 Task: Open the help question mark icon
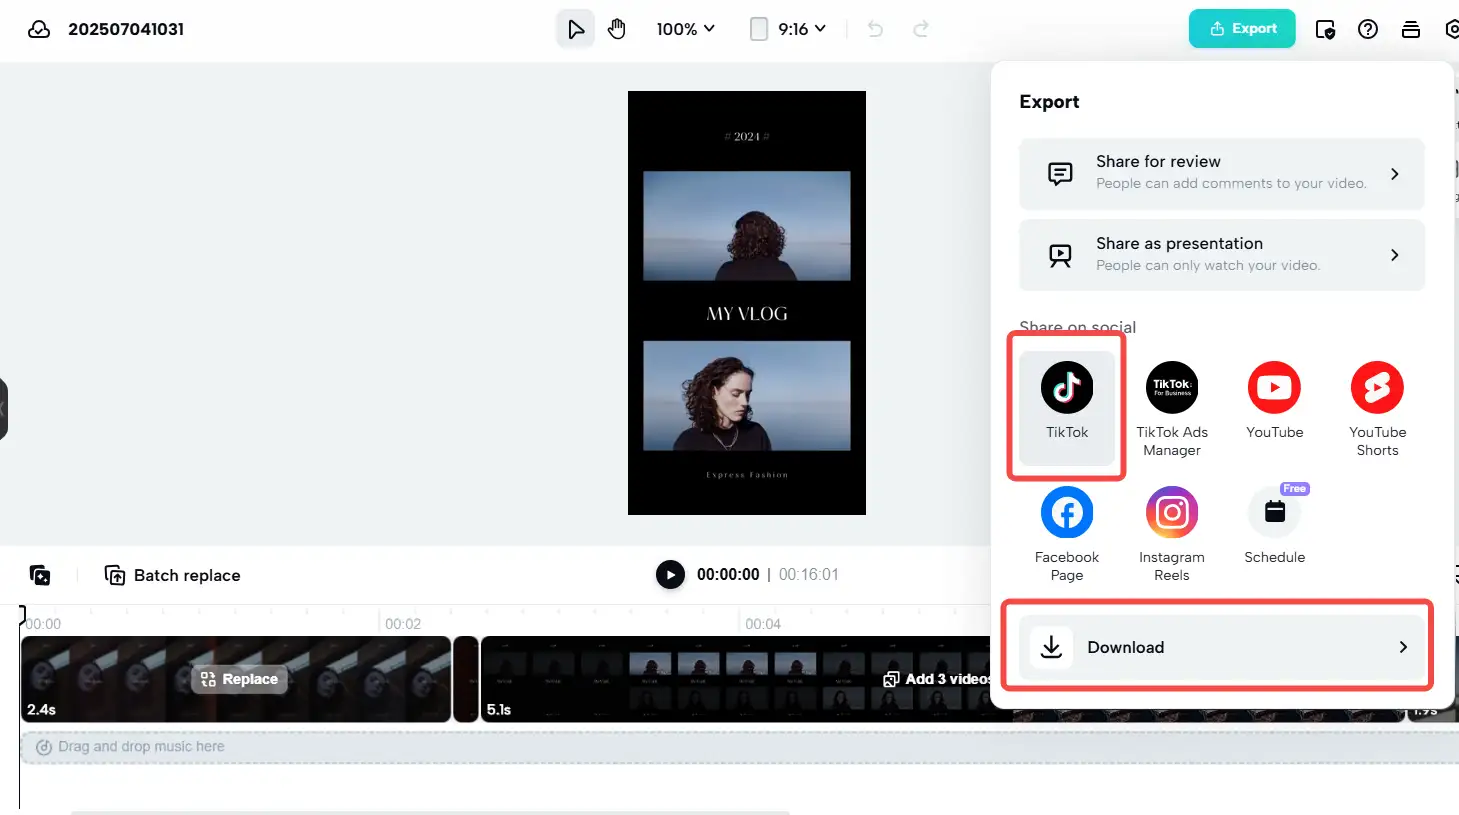[x=1368, y=29]
